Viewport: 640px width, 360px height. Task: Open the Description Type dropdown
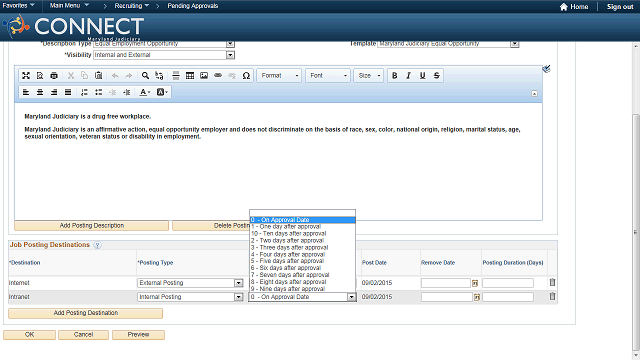pos(230,44)
